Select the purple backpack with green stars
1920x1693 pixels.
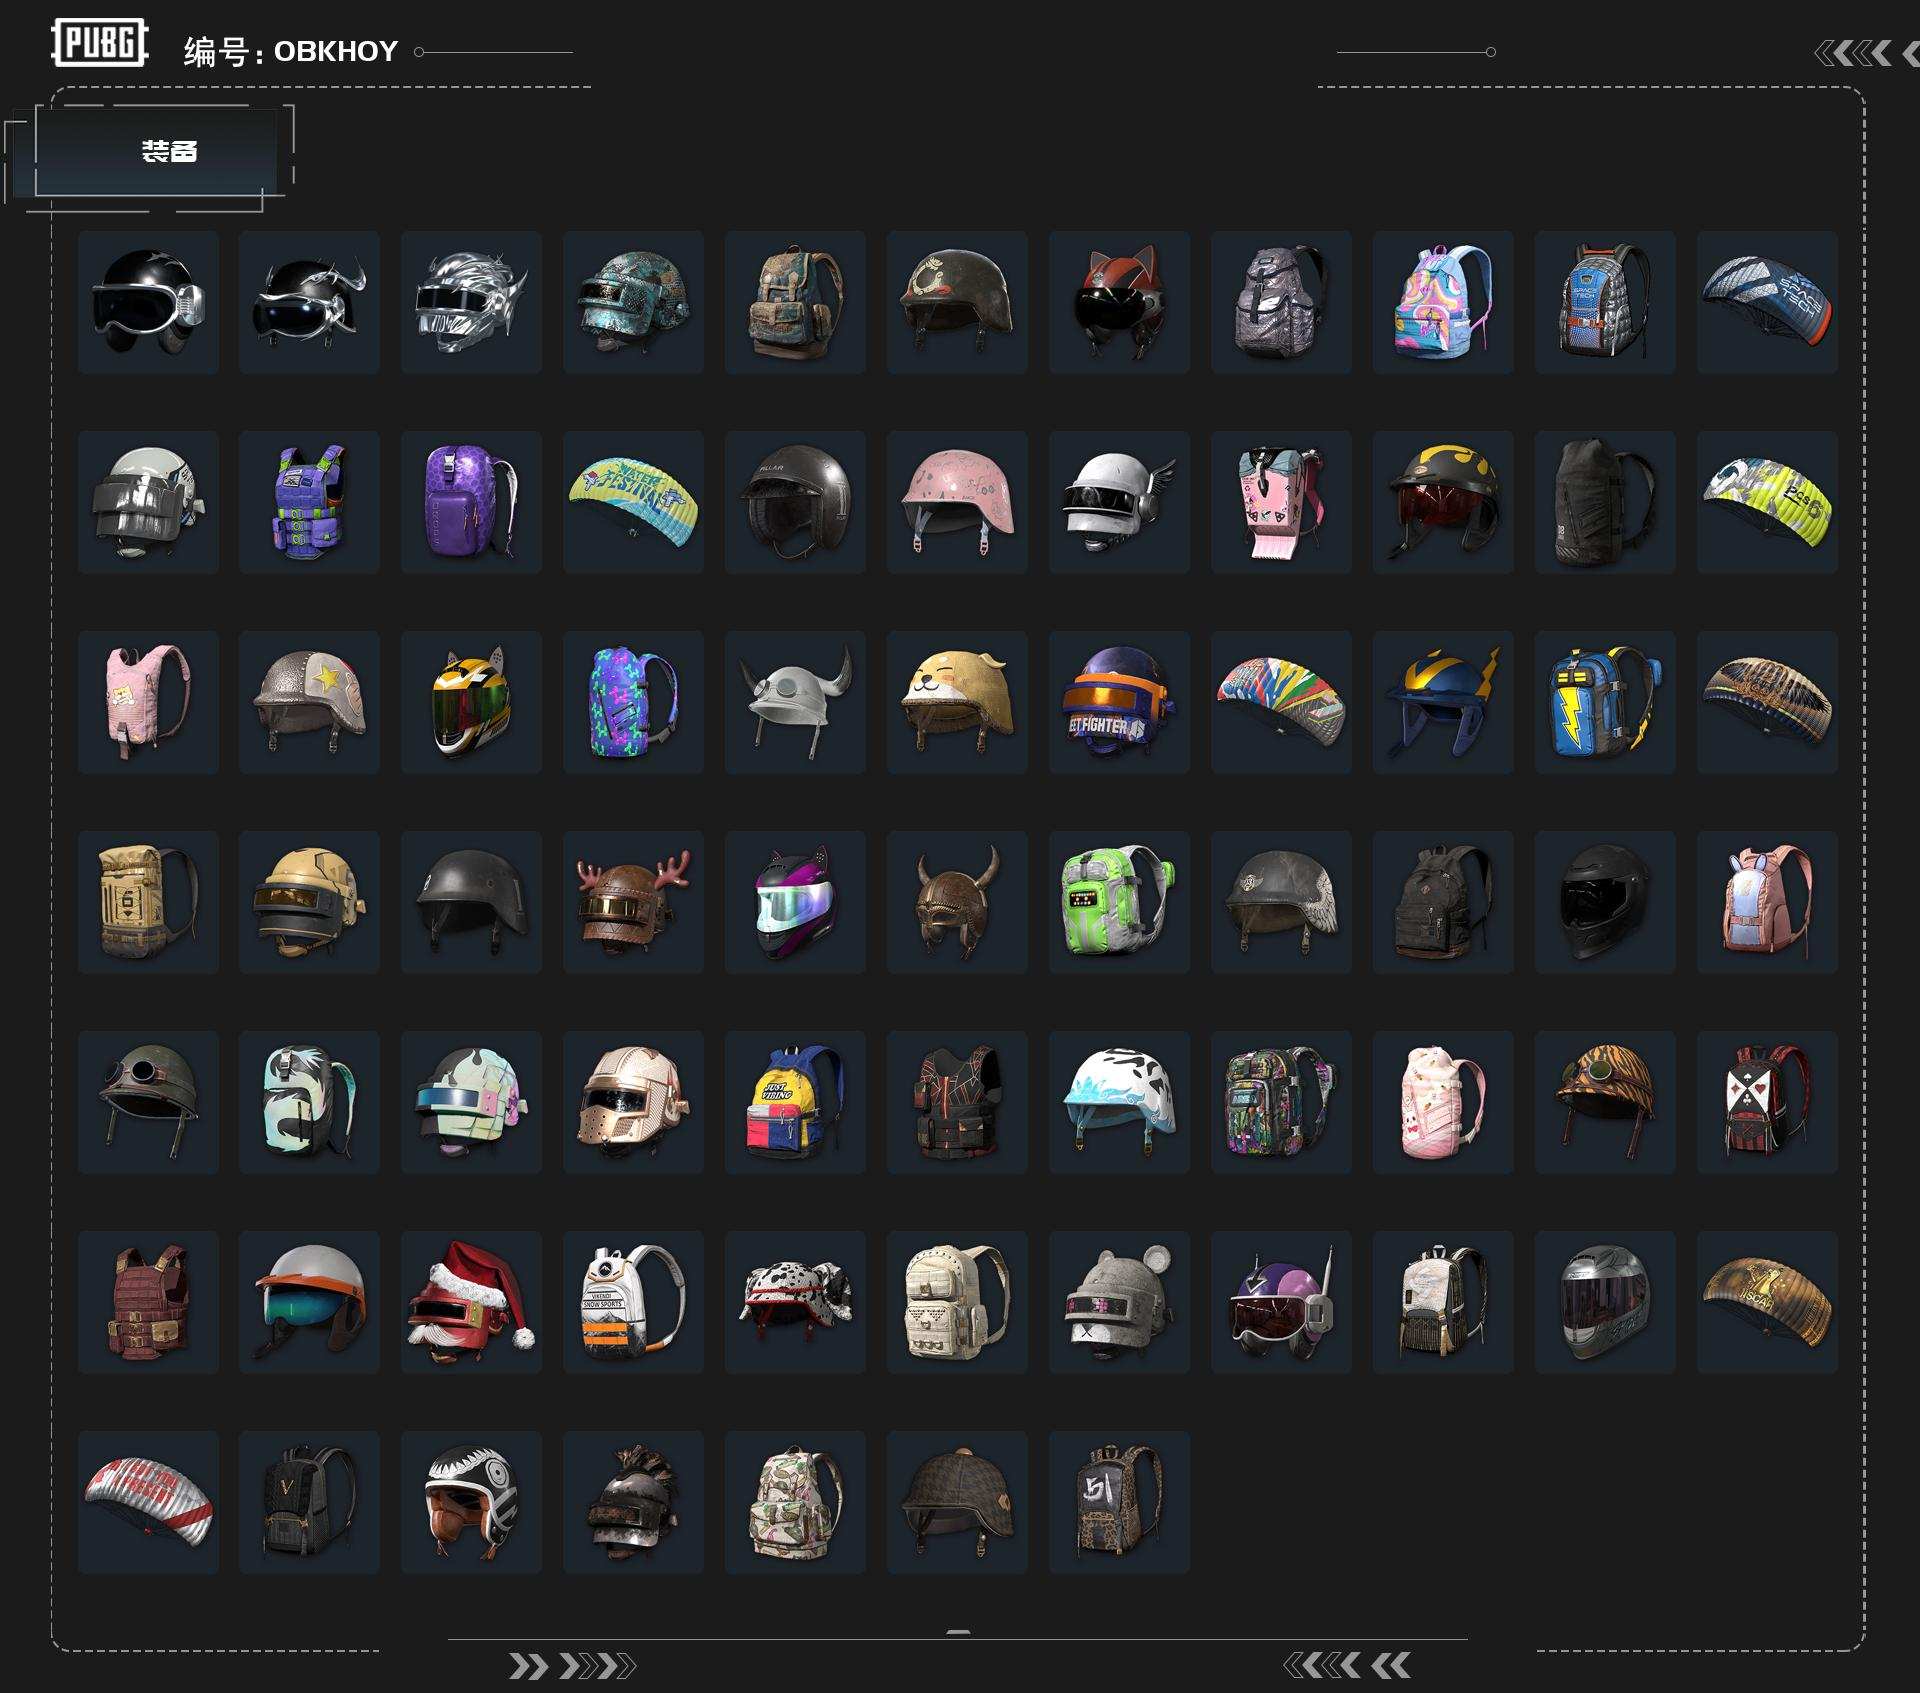pos(633,702)
